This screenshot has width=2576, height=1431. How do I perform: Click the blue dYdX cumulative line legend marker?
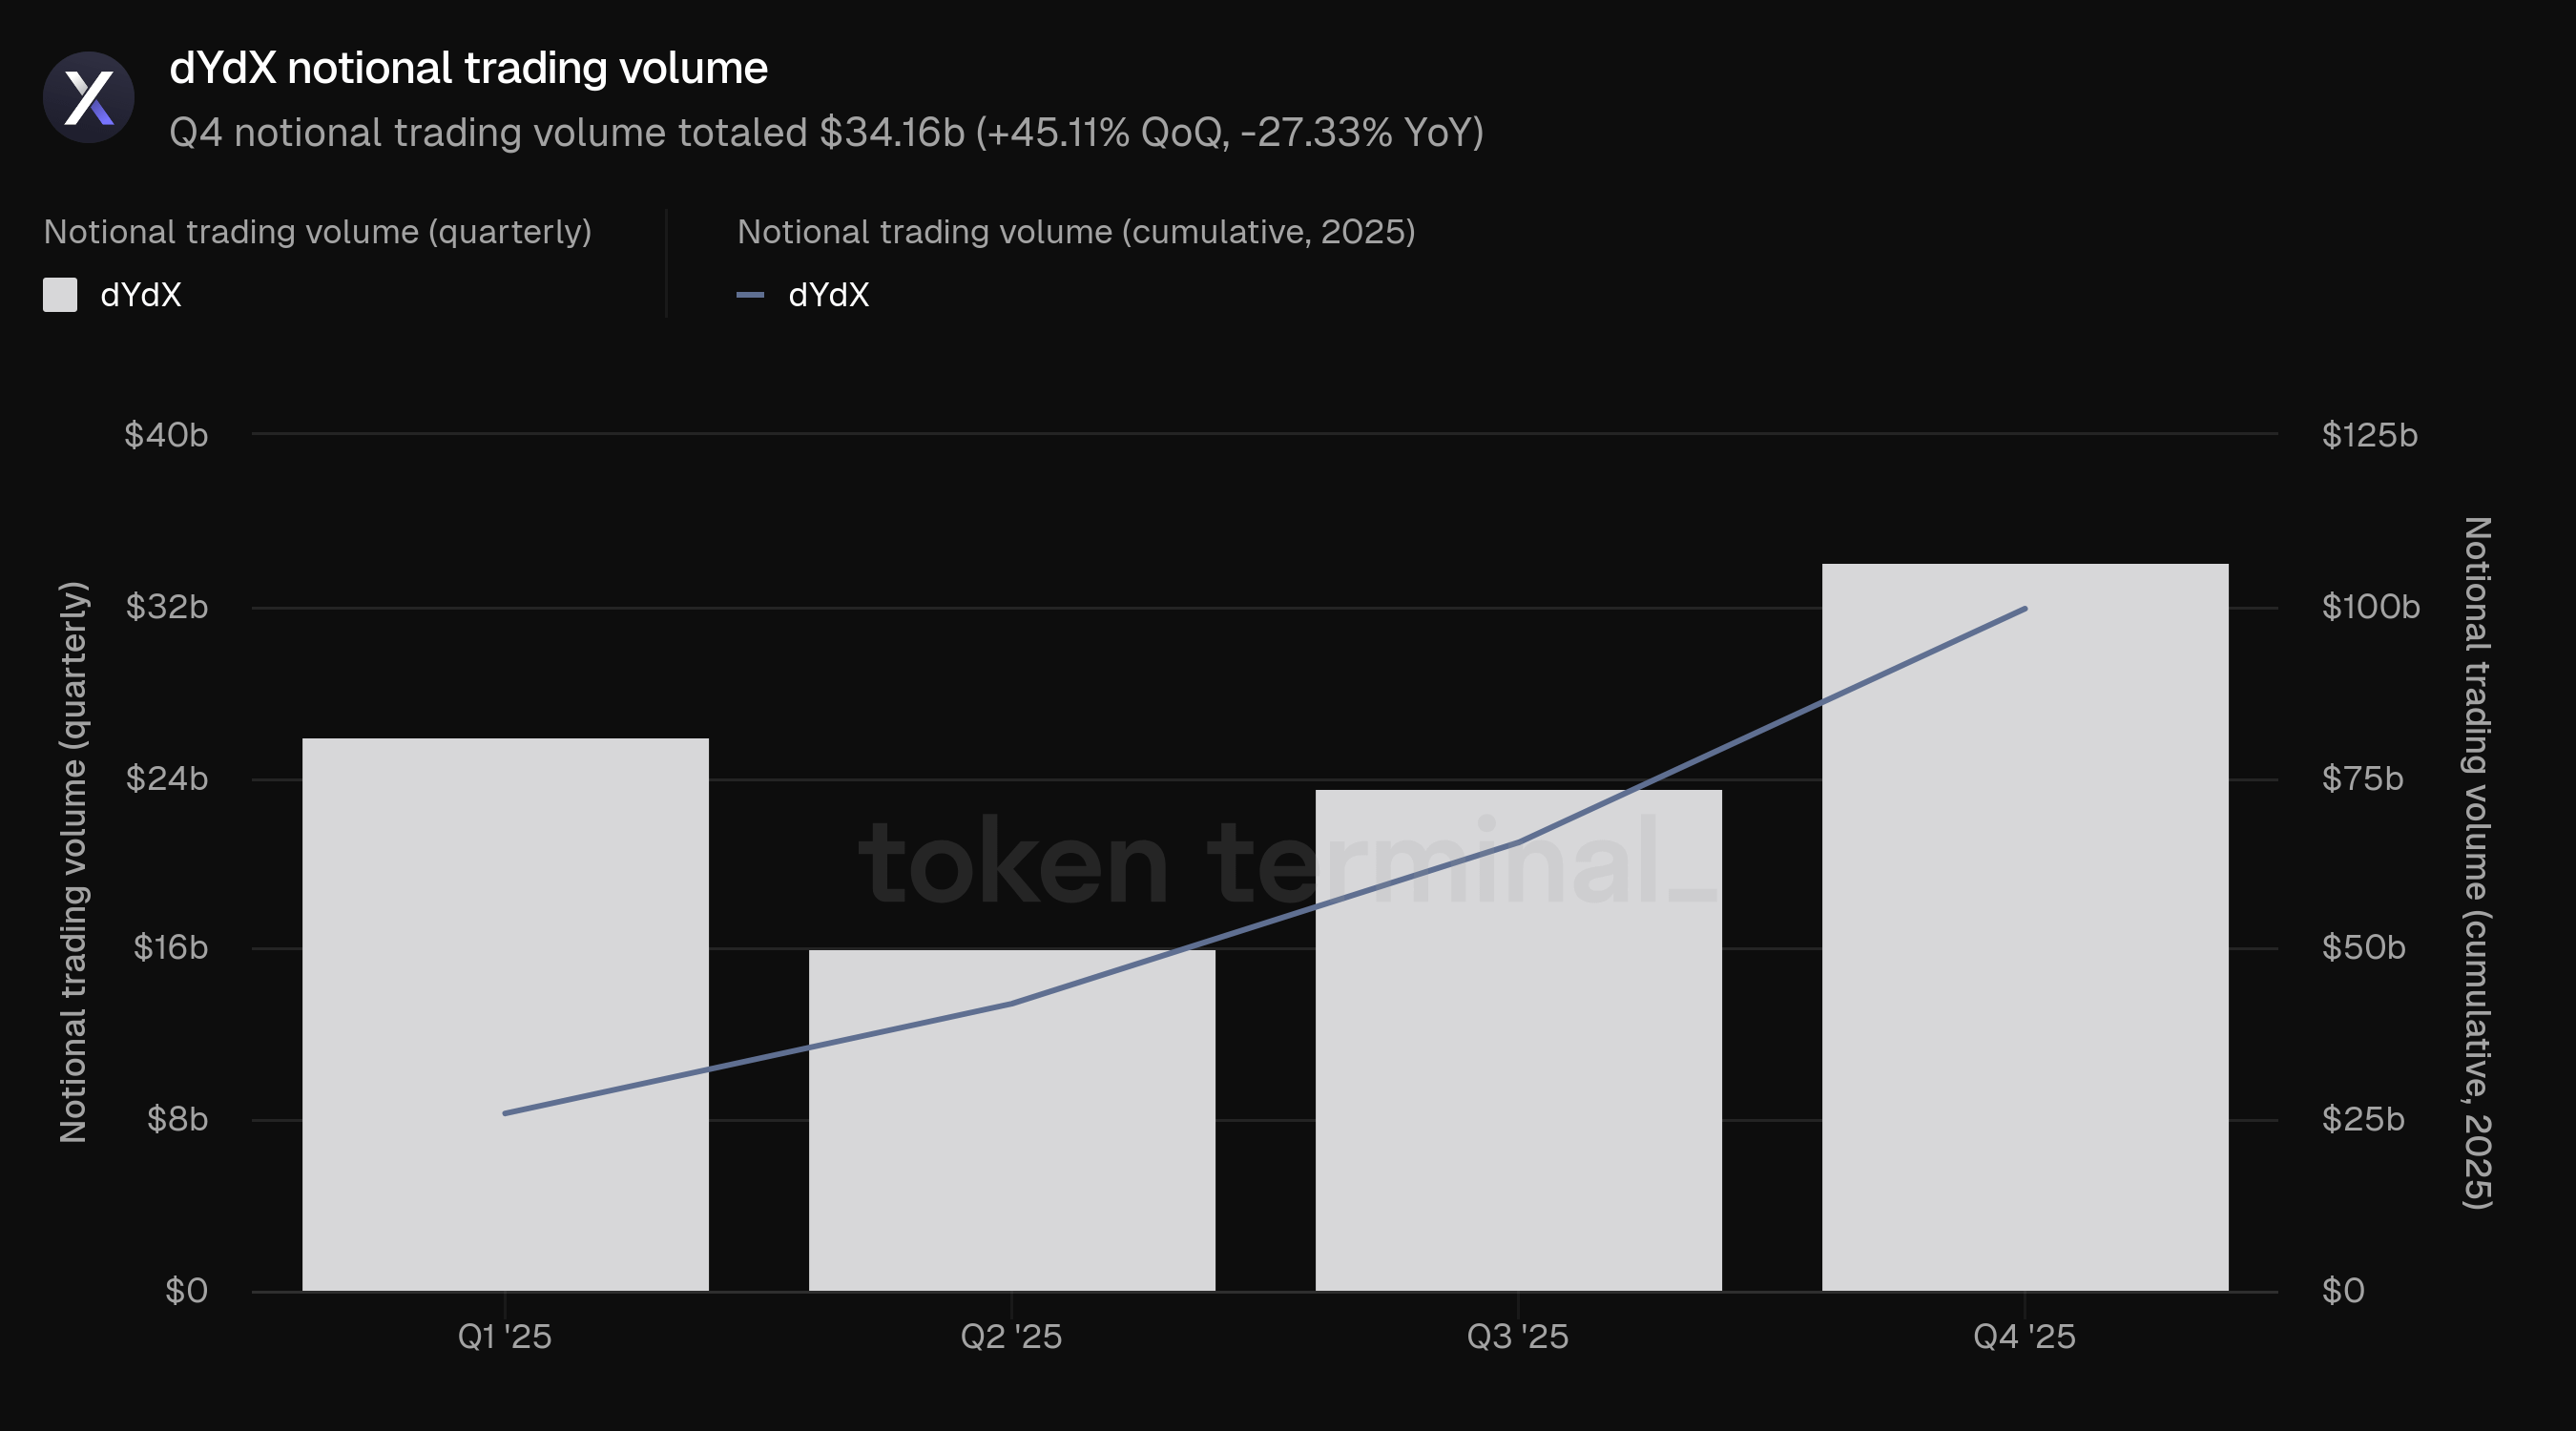coord(750,295)
